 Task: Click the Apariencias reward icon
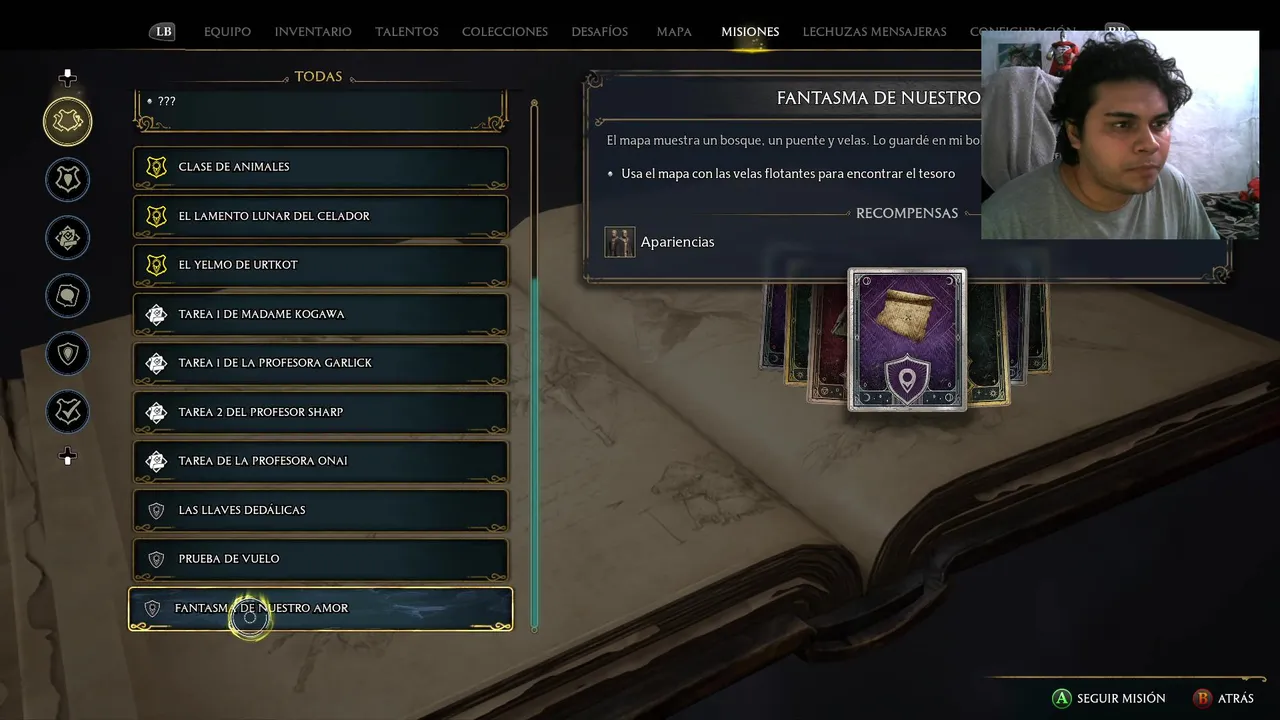point(620,242)
